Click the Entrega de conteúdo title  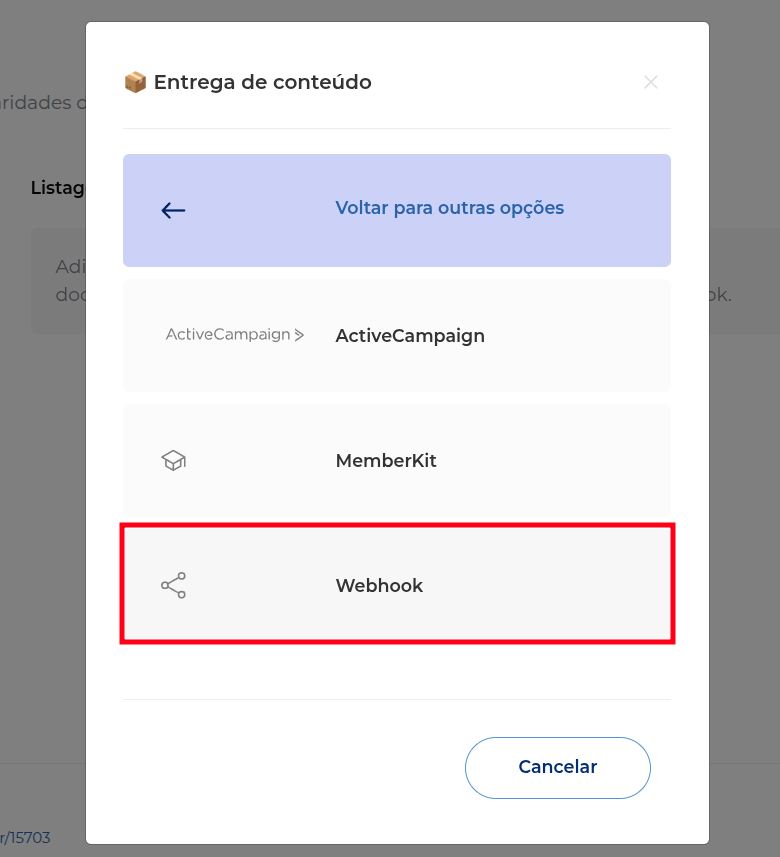262,82
